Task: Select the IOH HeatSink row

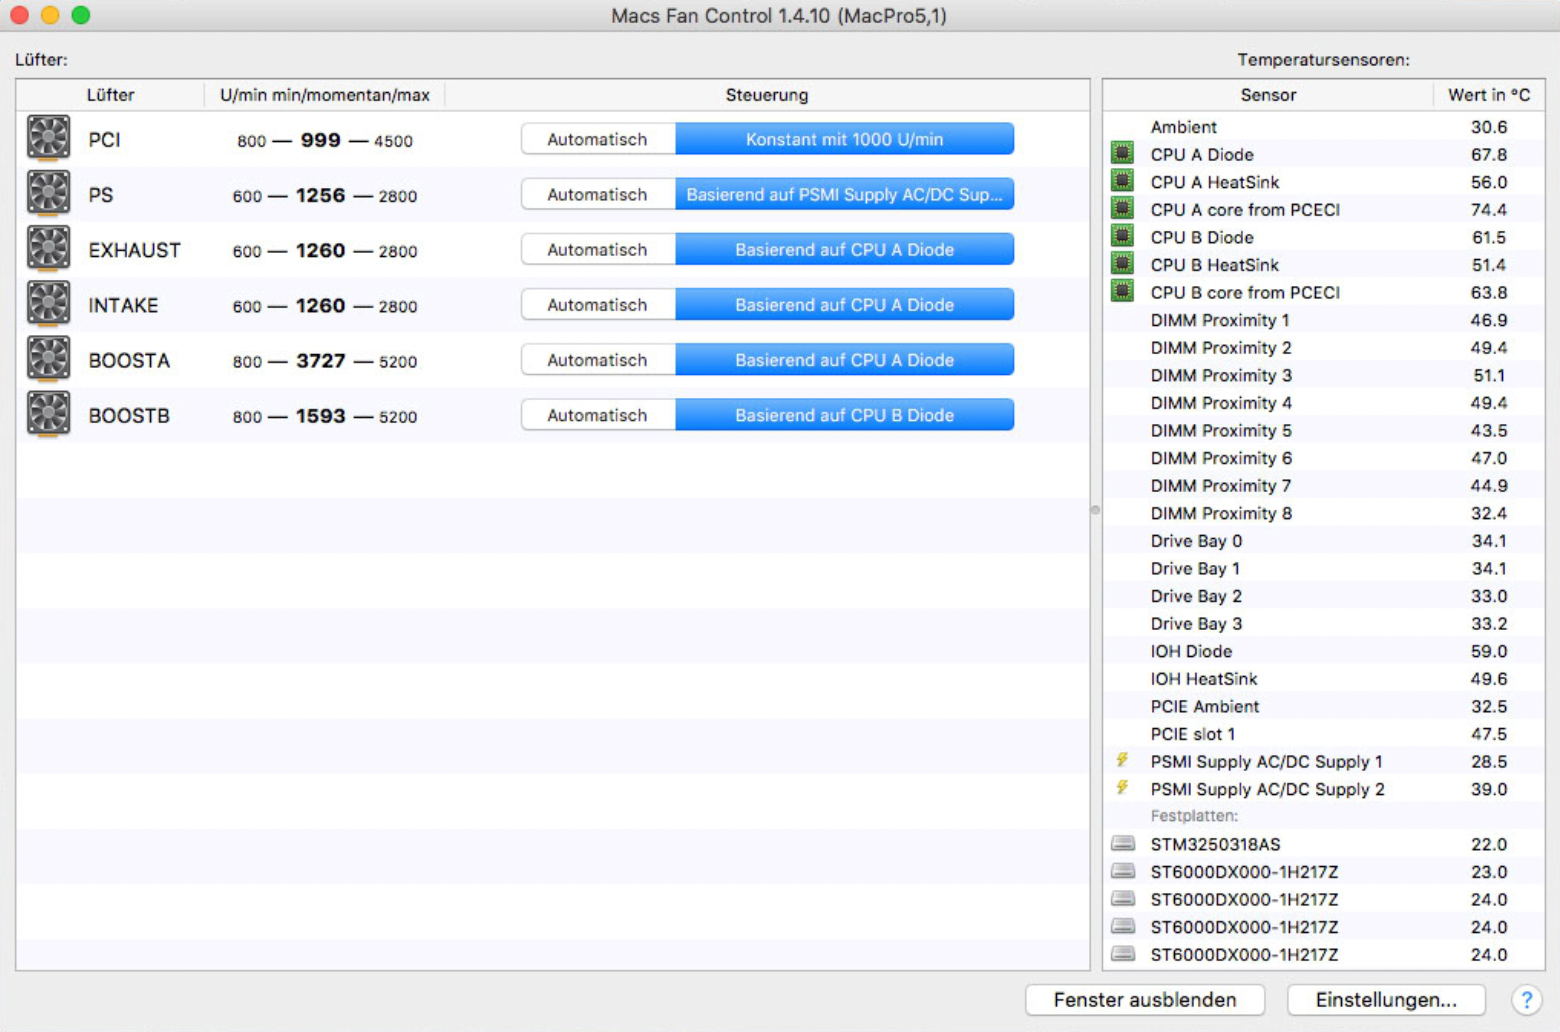Action: [x=1324, y=678]
